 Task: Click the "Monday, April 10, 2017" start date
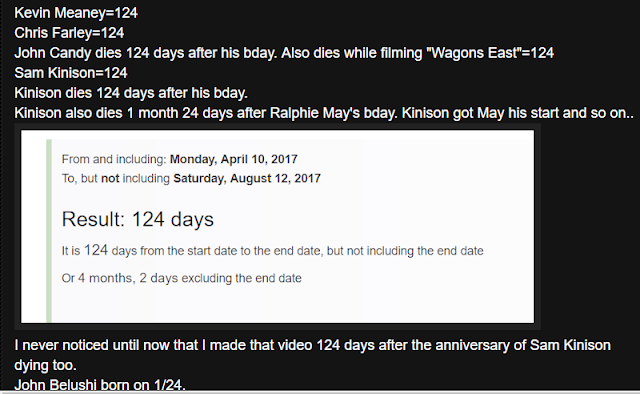(x=233, y=159)
